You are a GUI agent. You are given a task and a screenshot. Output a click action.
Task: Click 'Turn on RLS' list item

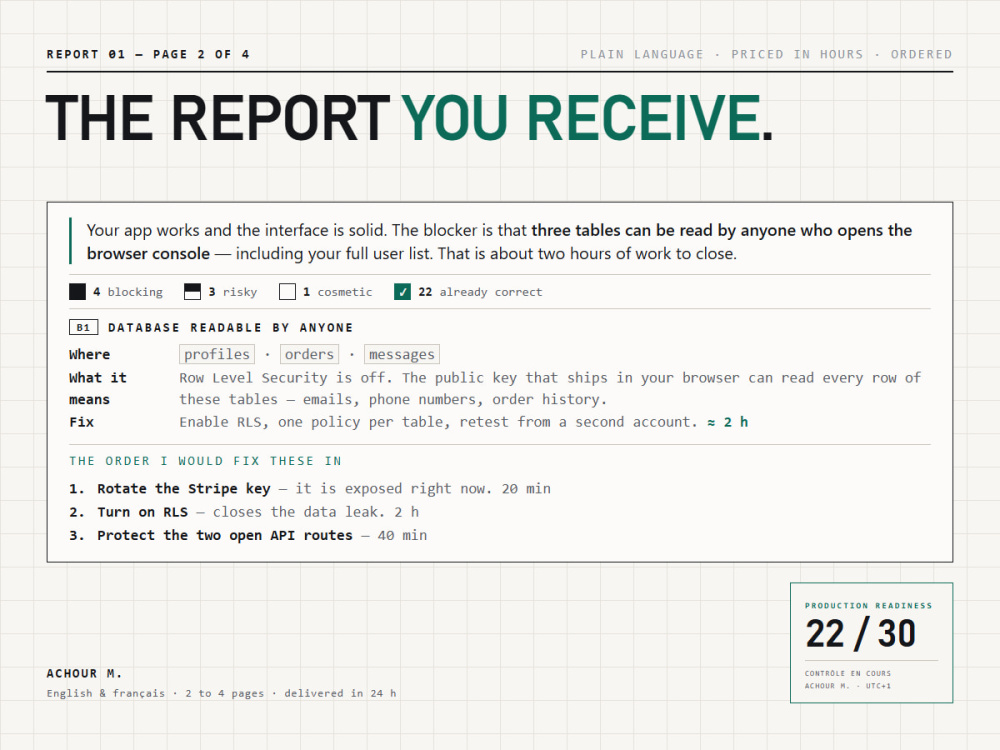click(x=142, y=512)
